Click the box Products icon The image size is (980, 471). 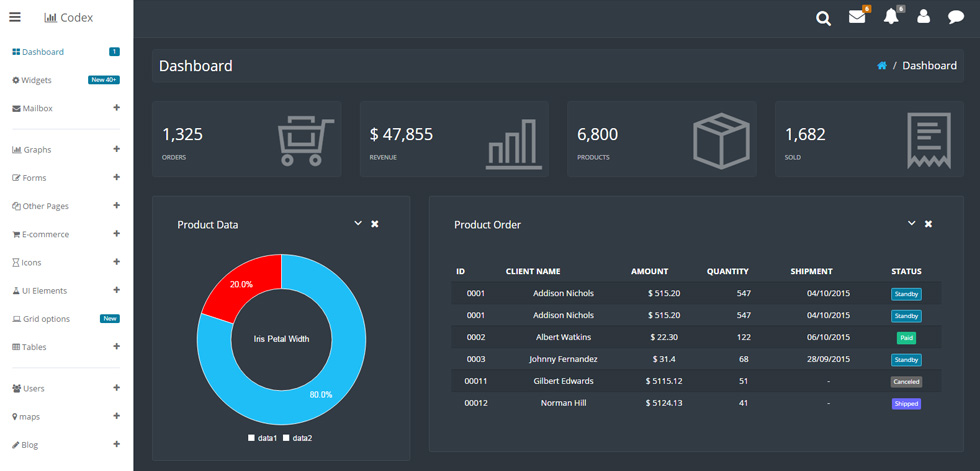point(721,141)
